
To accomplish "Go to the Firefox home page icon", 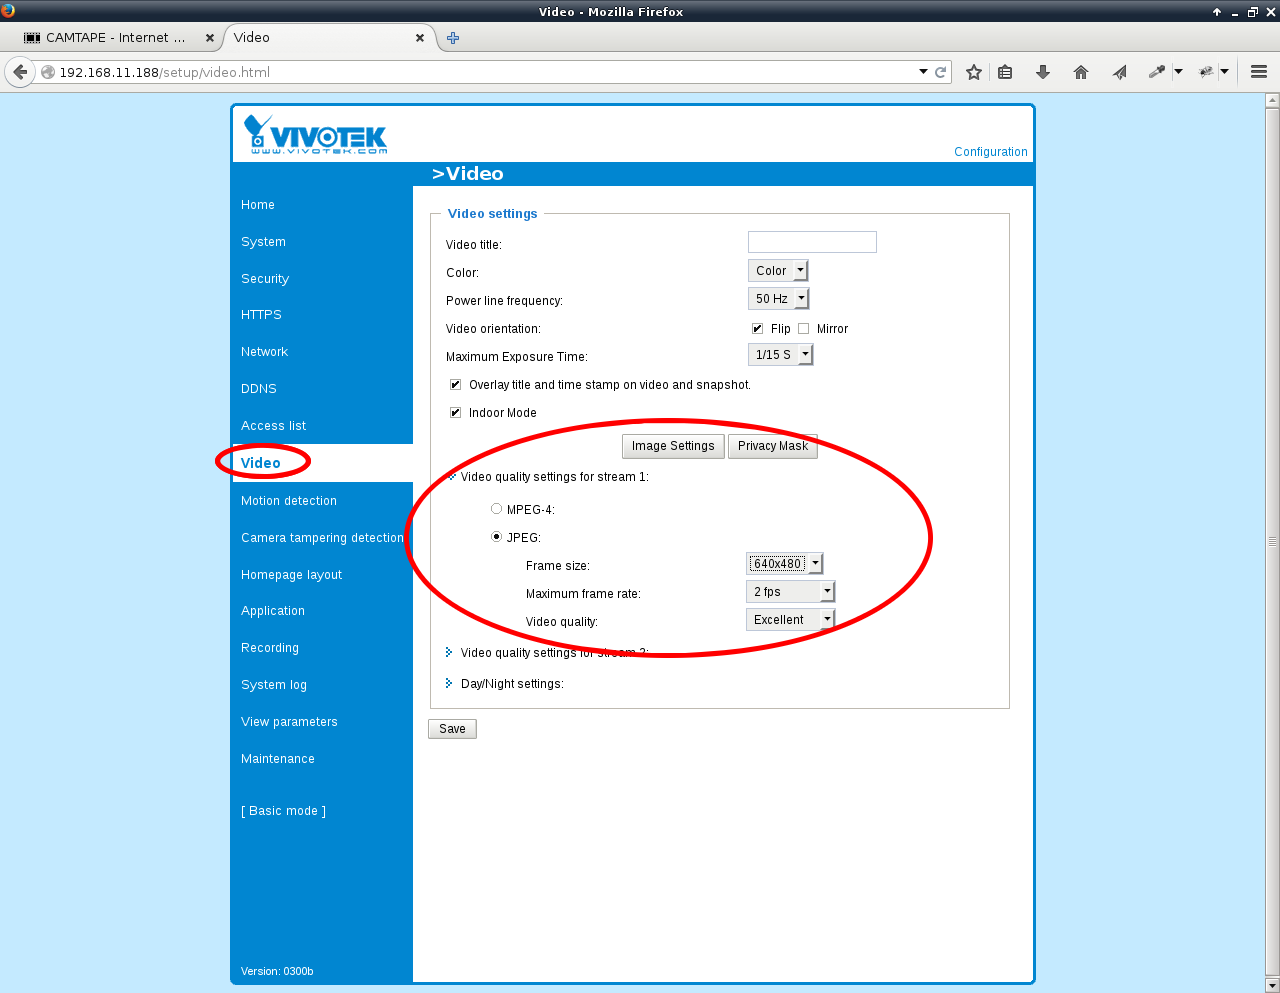I will tap(1081, 72).
